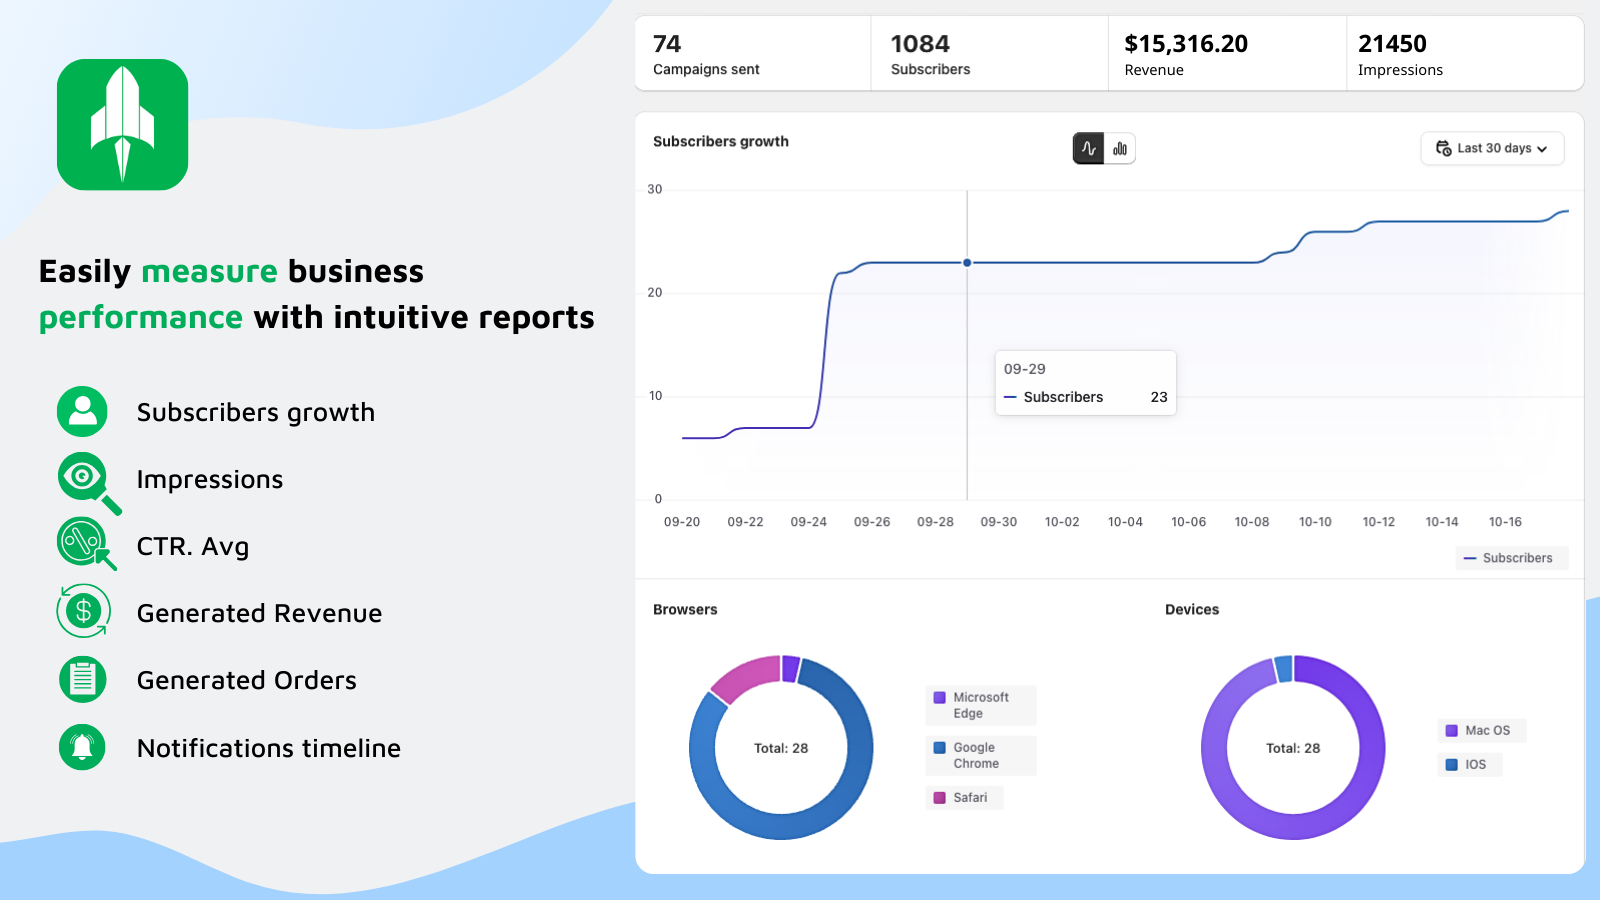Click the Generated Orders clipboard icon
1600x900 pixels.
click(83, 680)
